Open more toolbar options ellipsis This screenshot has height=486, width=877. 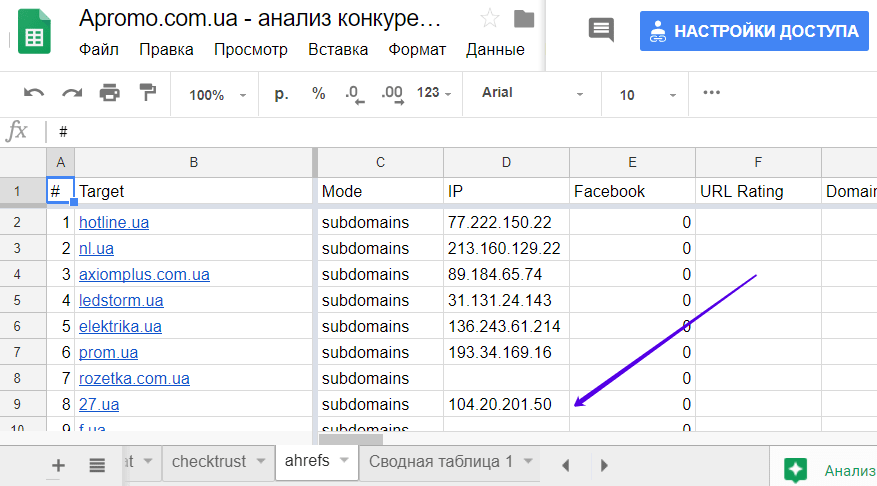point(712,93)
